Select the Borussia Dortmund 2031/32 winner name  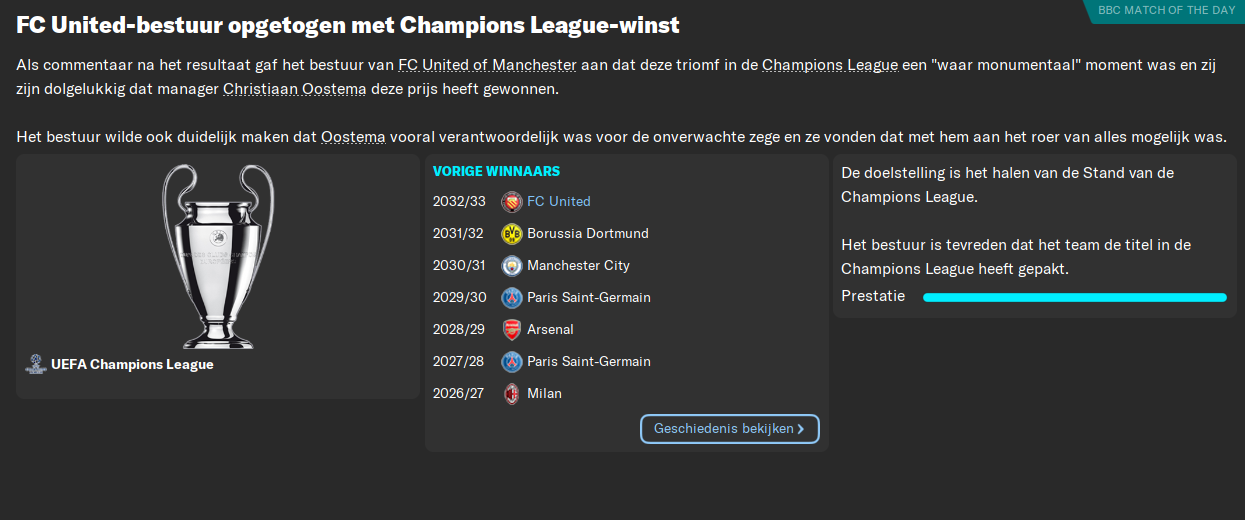[587, 234]
